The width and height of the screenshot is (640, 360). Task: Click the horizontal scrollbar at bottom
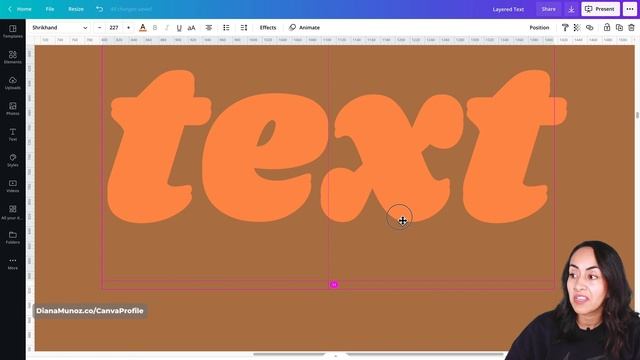click(x=378, y=354)
